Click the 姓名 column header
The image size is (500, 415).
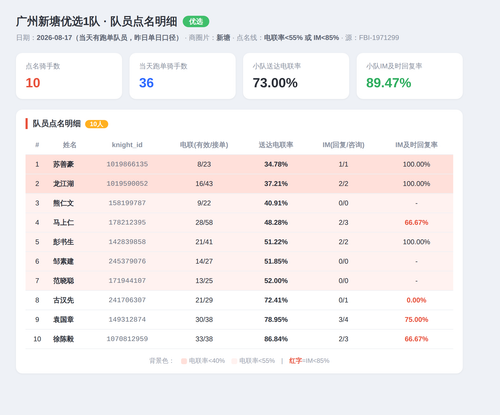point(69,145)
